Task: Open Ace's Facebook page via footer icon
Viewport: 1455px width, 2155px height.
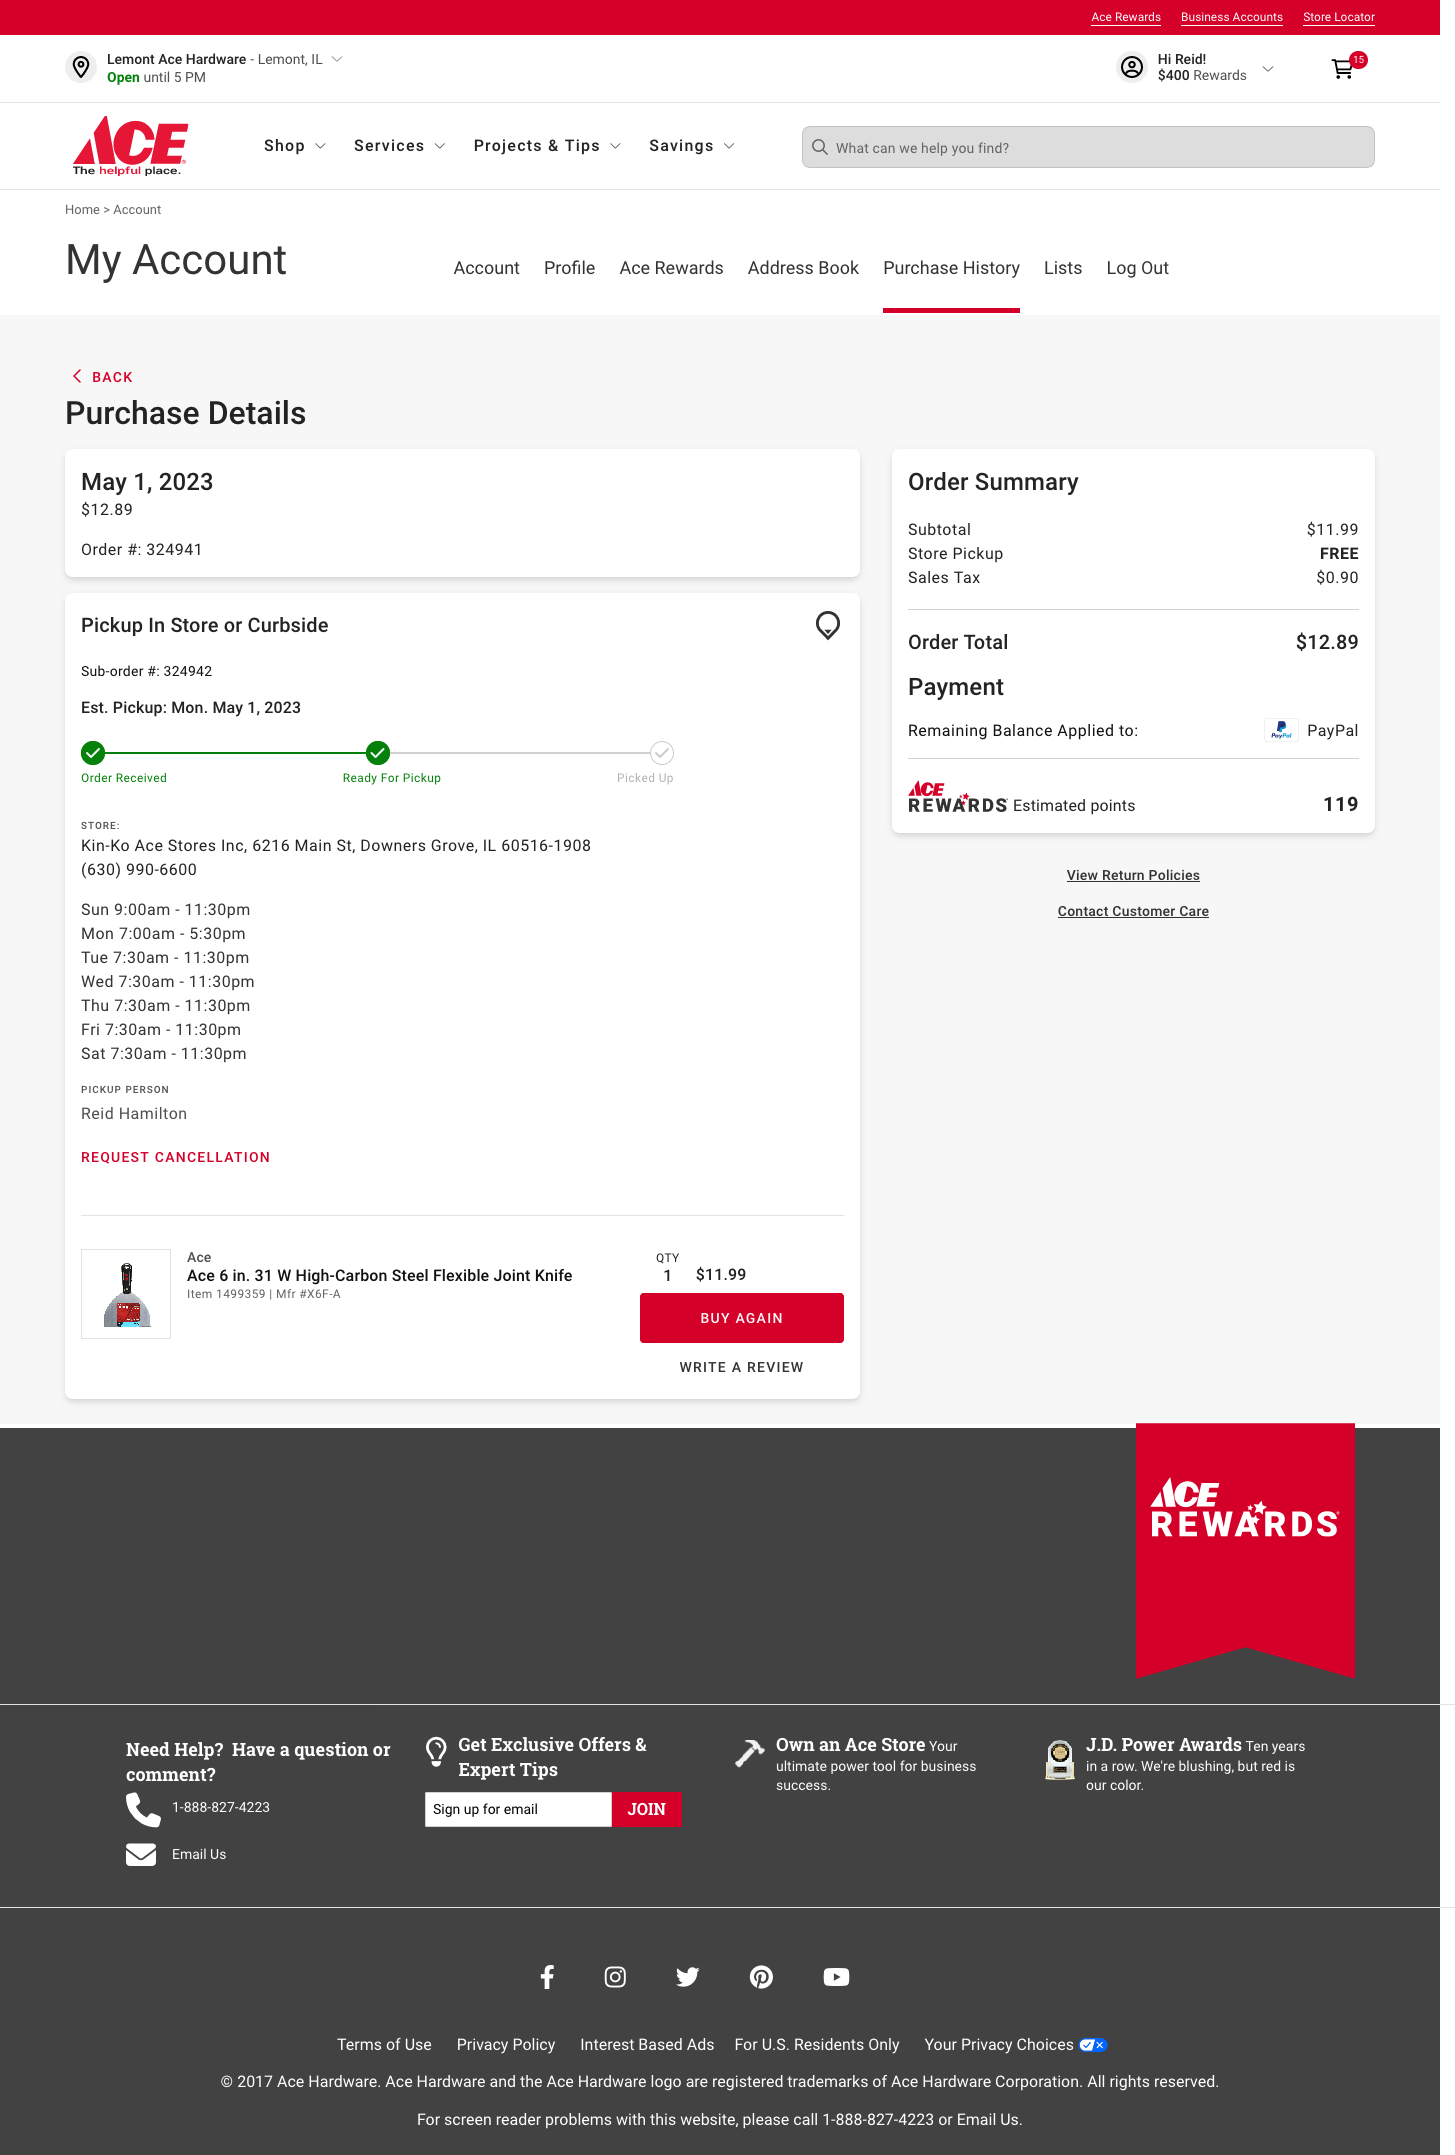Action: (547, 1977)
